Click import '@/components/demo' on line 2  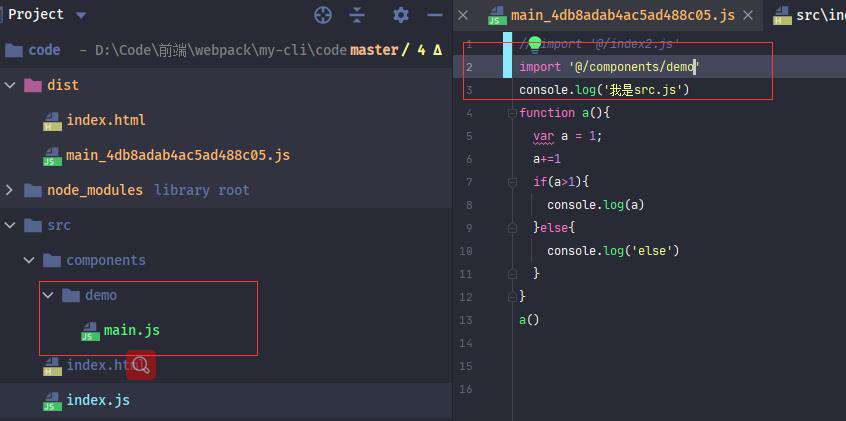tap(610, 67)
